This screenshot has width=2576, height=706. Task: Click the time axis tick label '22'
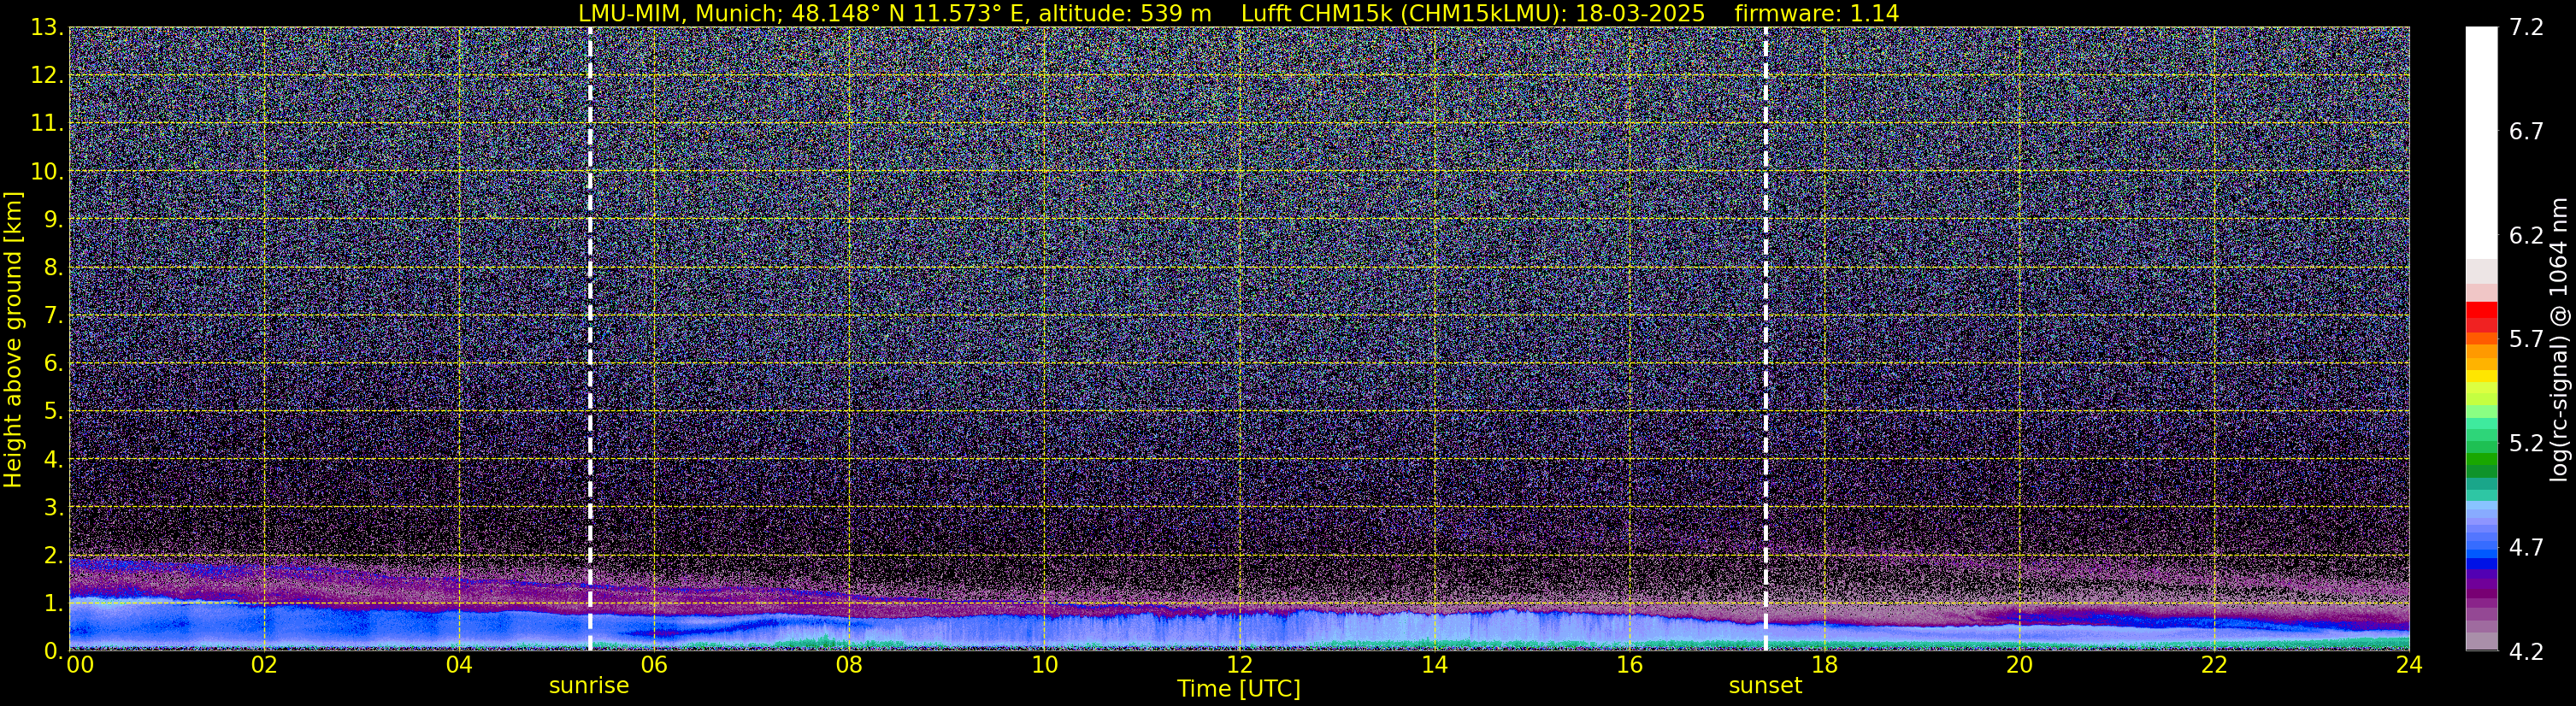pyautogui.click(x=2214, y=665)
